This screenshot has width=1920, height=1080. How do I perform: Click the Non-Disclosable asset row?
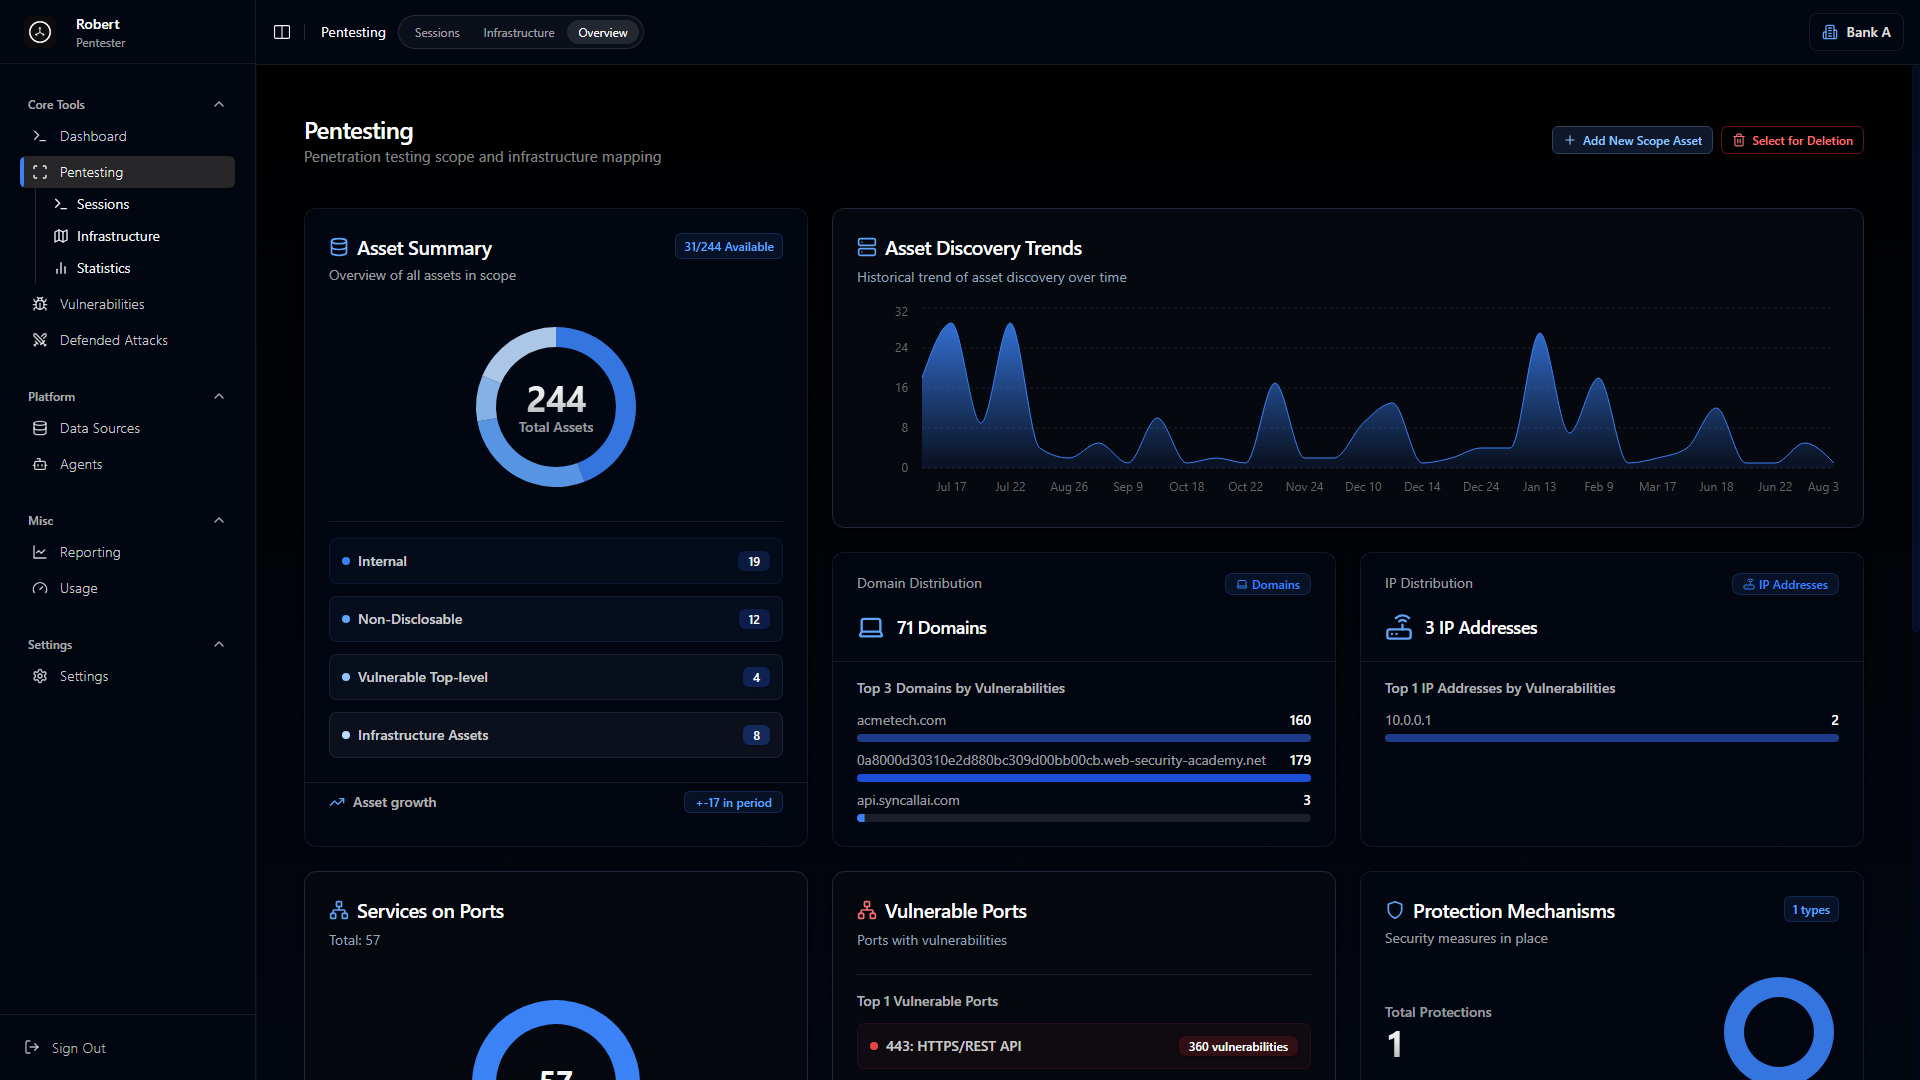click(x=556, y=619)
